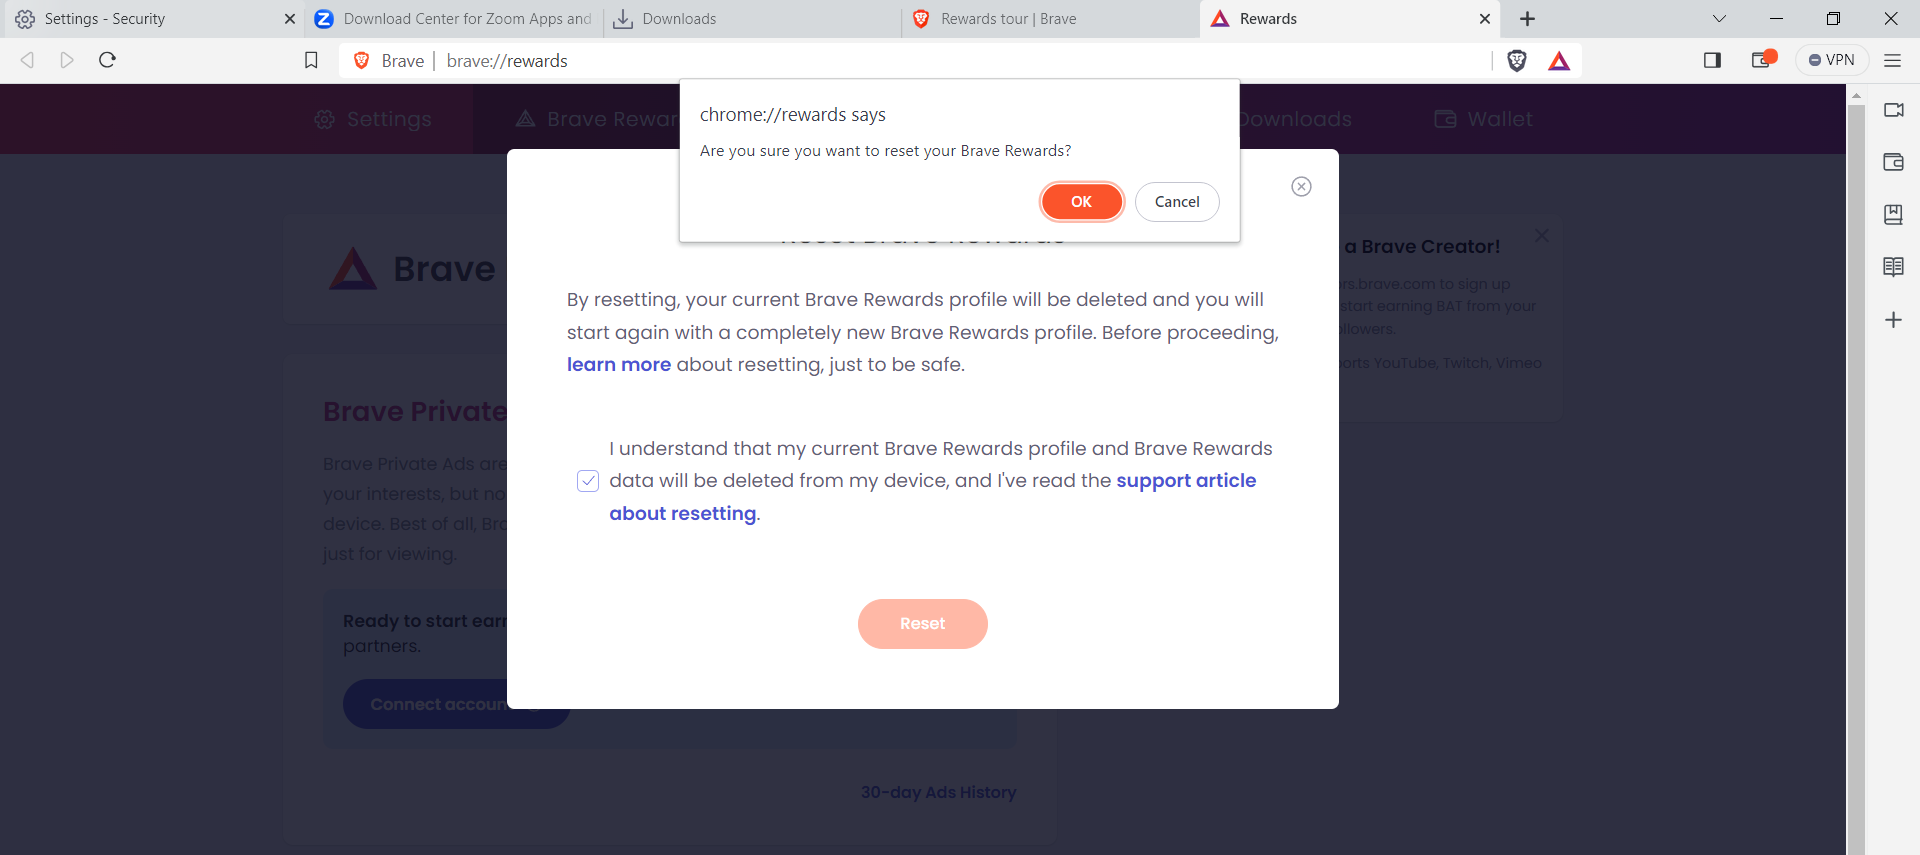Uncheck the 'I understand' reset confirmation checkbox

coord(588,481)
